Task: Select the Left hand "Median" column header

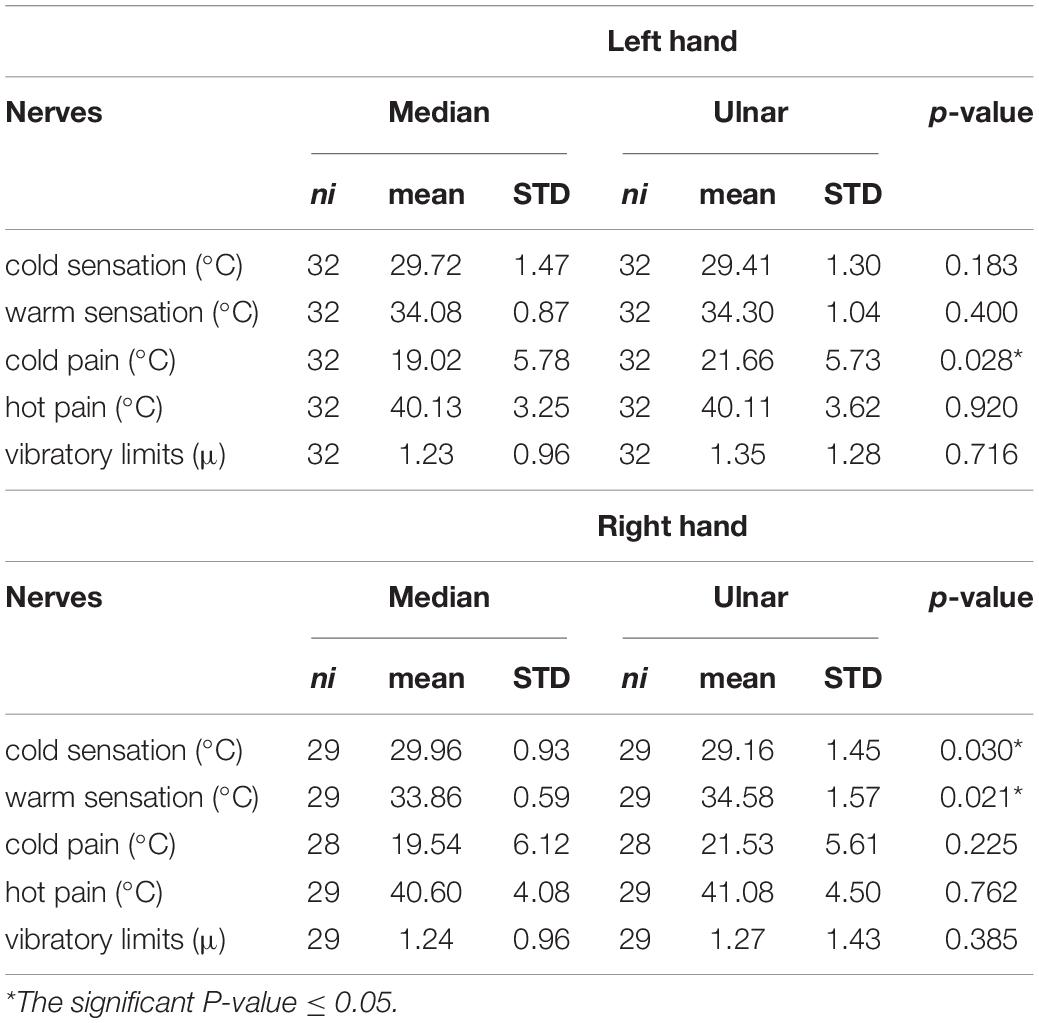Action: pyautogui.click(x=439, y=111)
